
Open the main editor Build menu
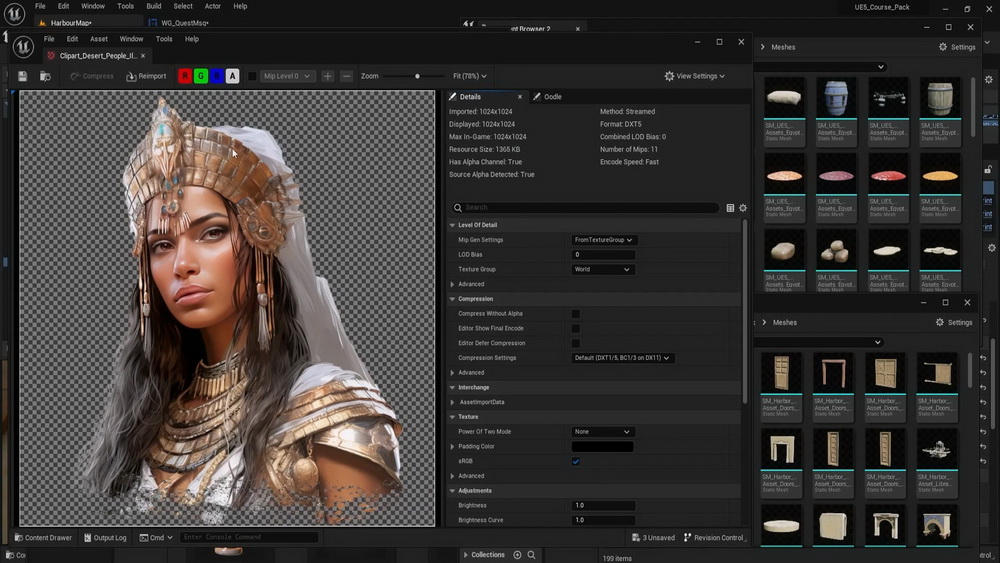(x=154, y=6)
